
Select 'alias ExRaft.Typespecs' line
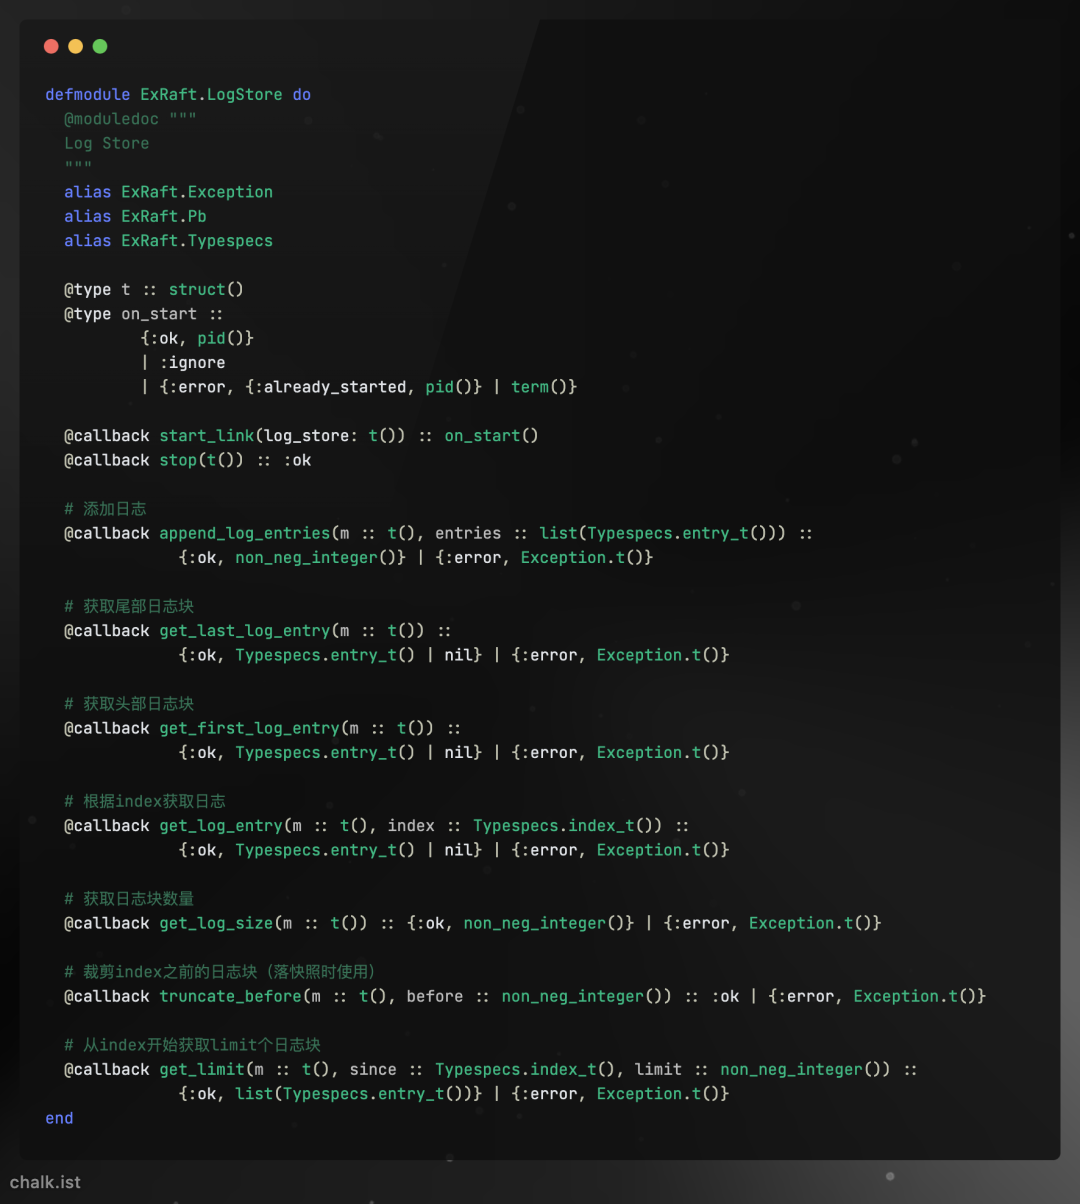pos(168,241)
